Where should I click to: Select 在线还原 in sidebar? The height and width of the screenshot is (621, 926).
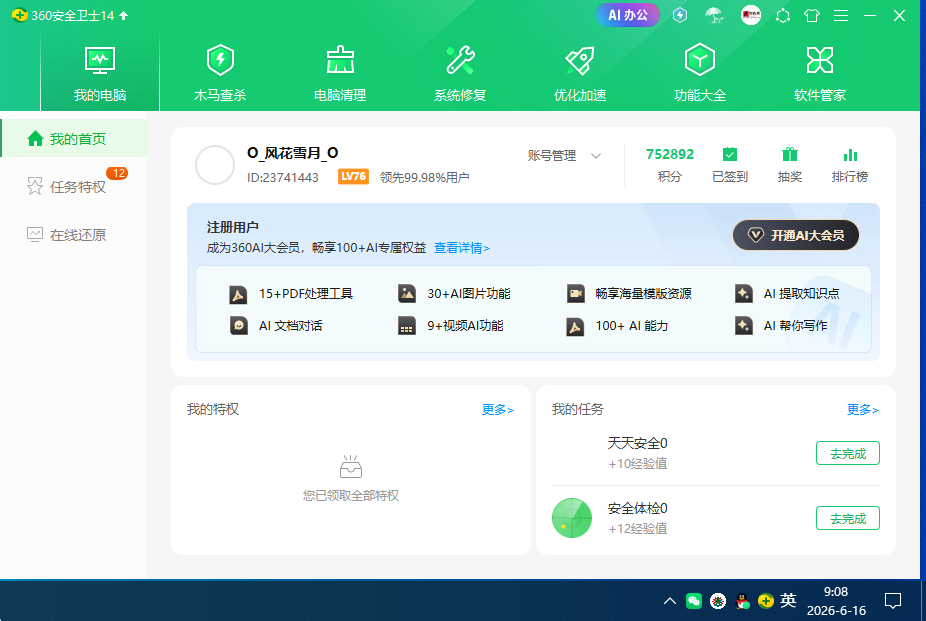pyautogui.click(x=73, y=235)
